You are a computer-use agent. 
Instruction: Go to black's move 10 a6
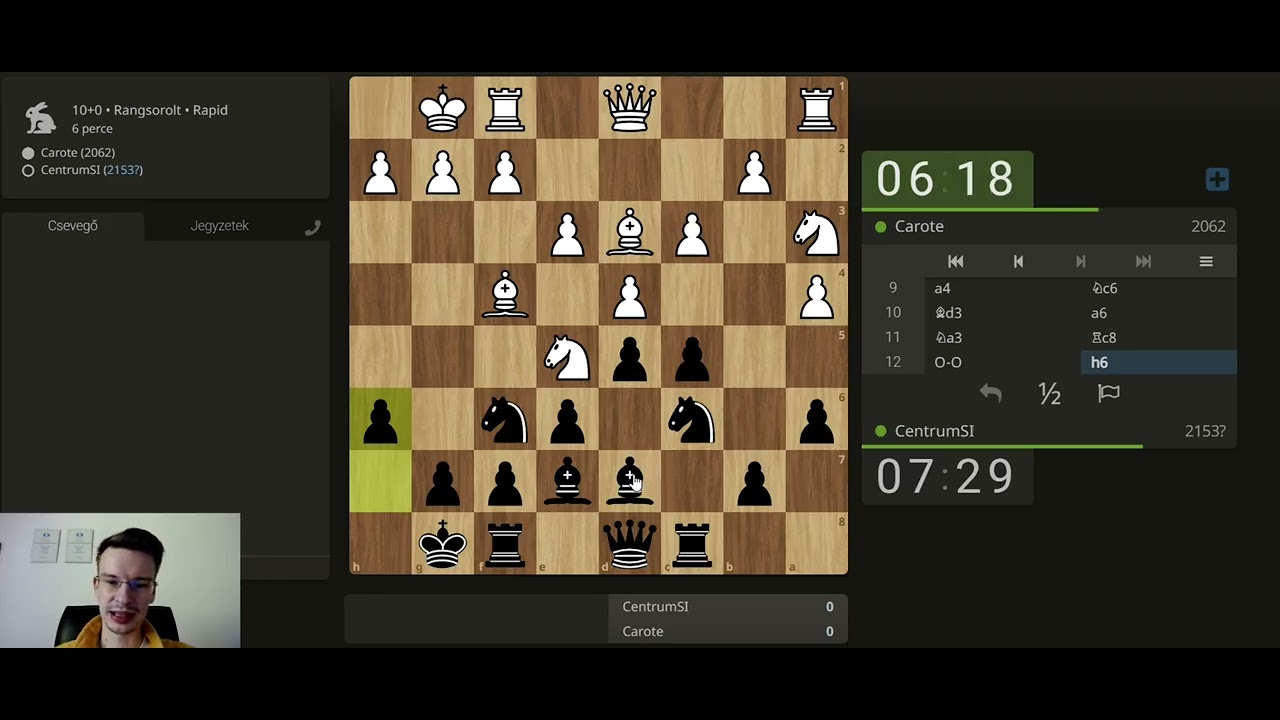(x=1158, y=313)
